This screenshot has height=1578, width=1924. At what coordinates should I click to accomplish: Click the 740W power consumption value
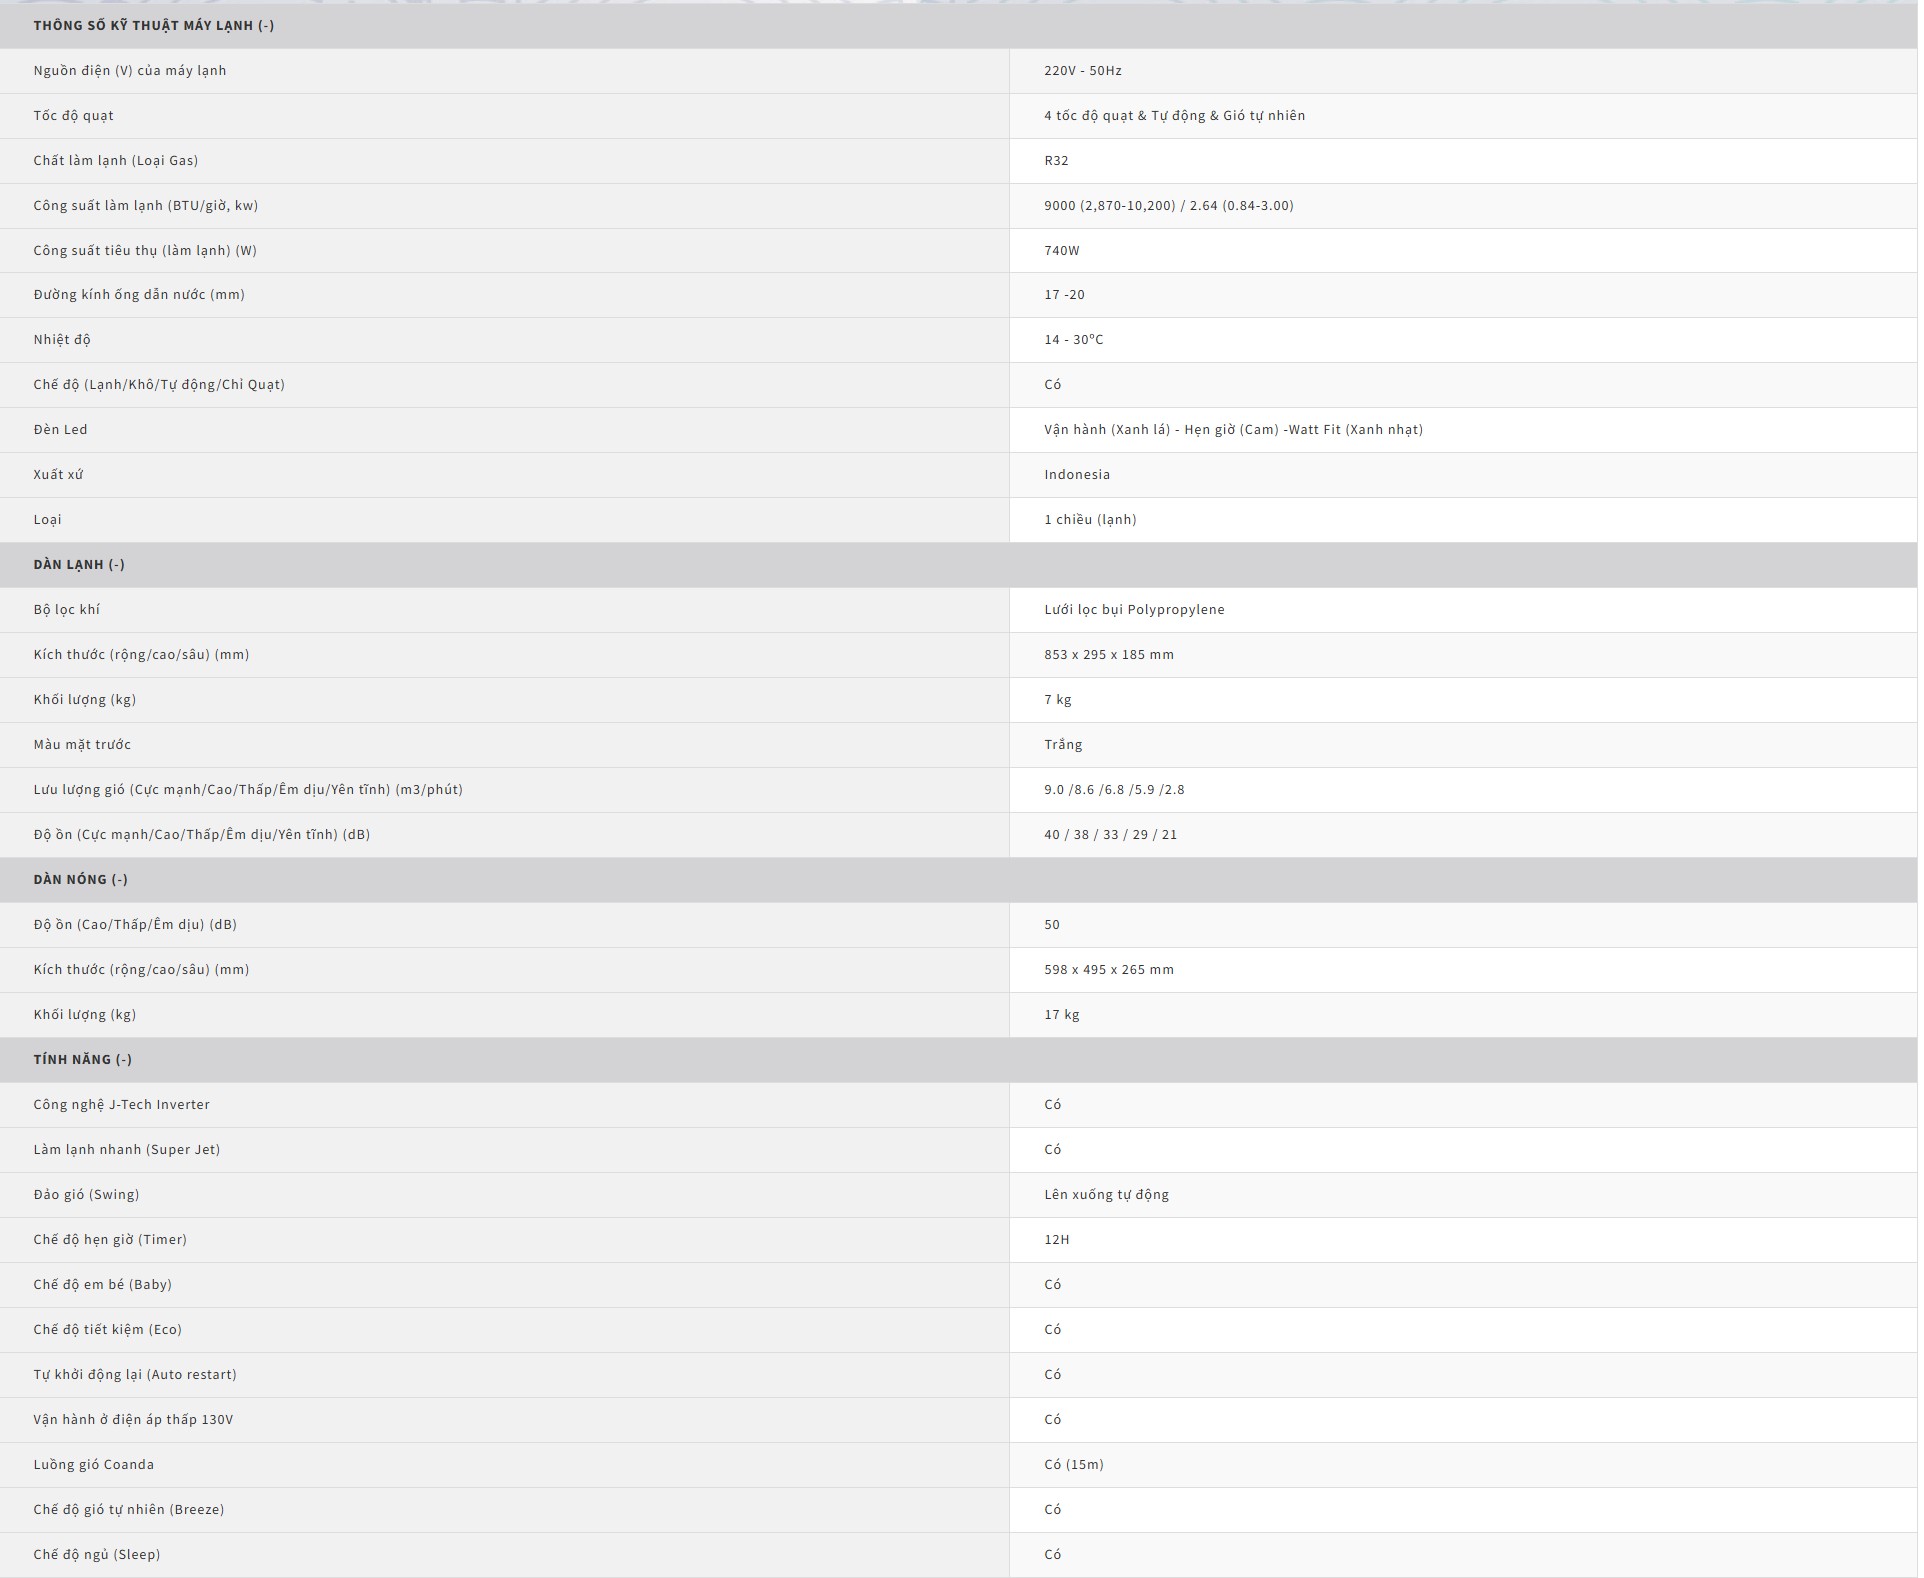tap(1061, 251)
